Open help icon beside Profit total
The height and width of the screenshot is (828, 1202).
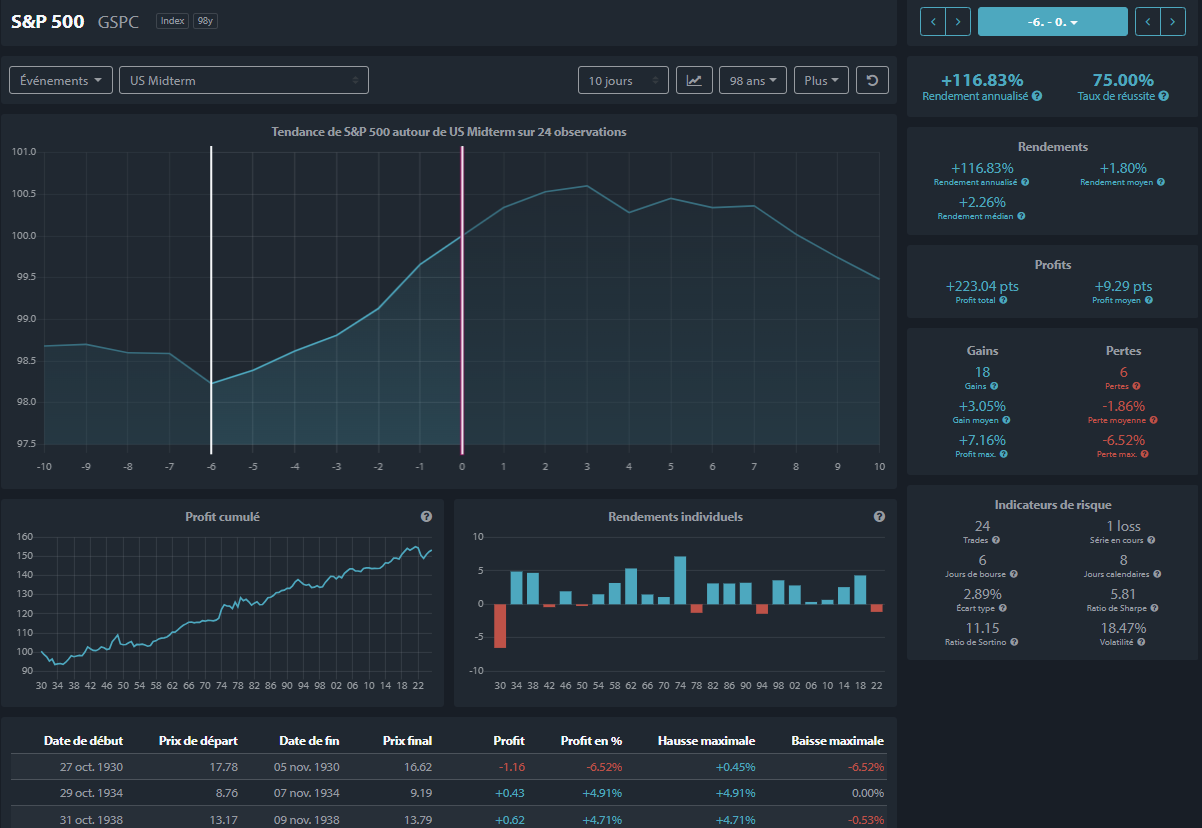pyautogui.click(x=1003, y=300)
